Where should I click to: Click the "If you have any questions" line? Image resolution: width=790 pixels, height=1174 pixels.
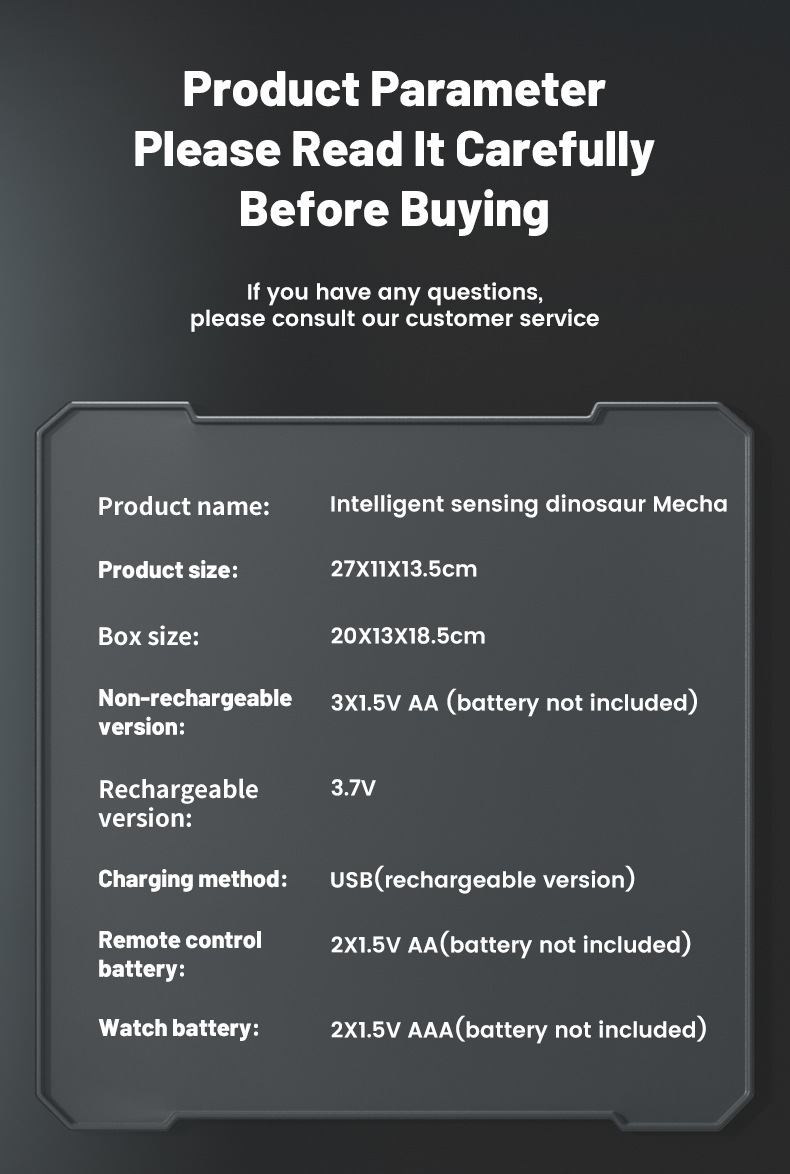(x=394, y=292)
